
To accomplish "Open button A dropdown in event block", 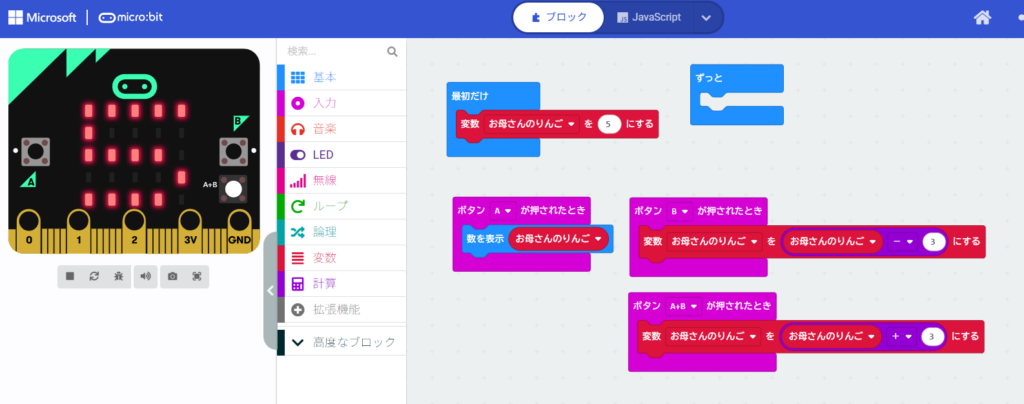I will click(503, 211).
